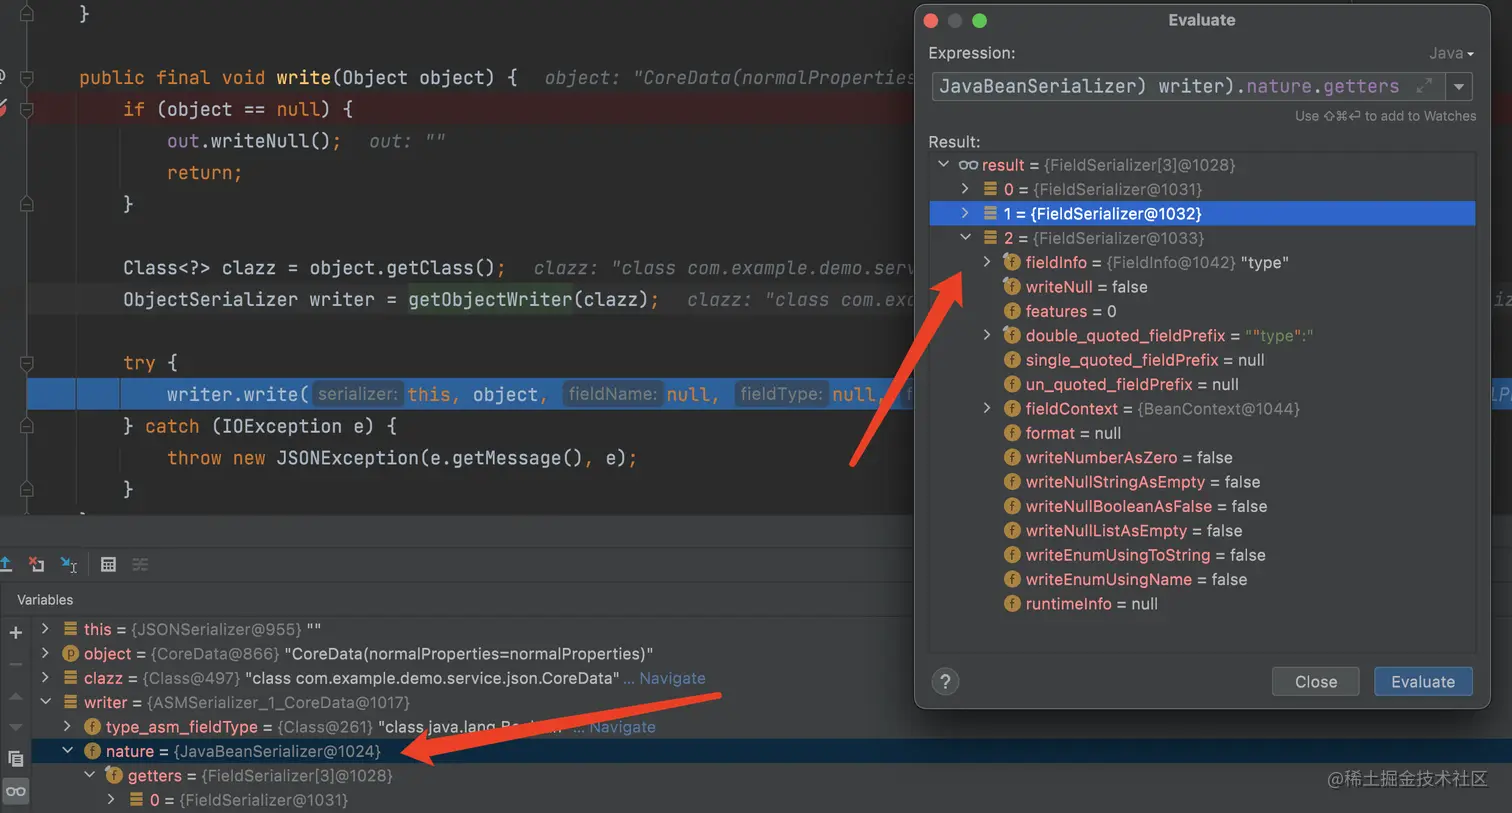Select the runtimeInfo = null row

1202,604
